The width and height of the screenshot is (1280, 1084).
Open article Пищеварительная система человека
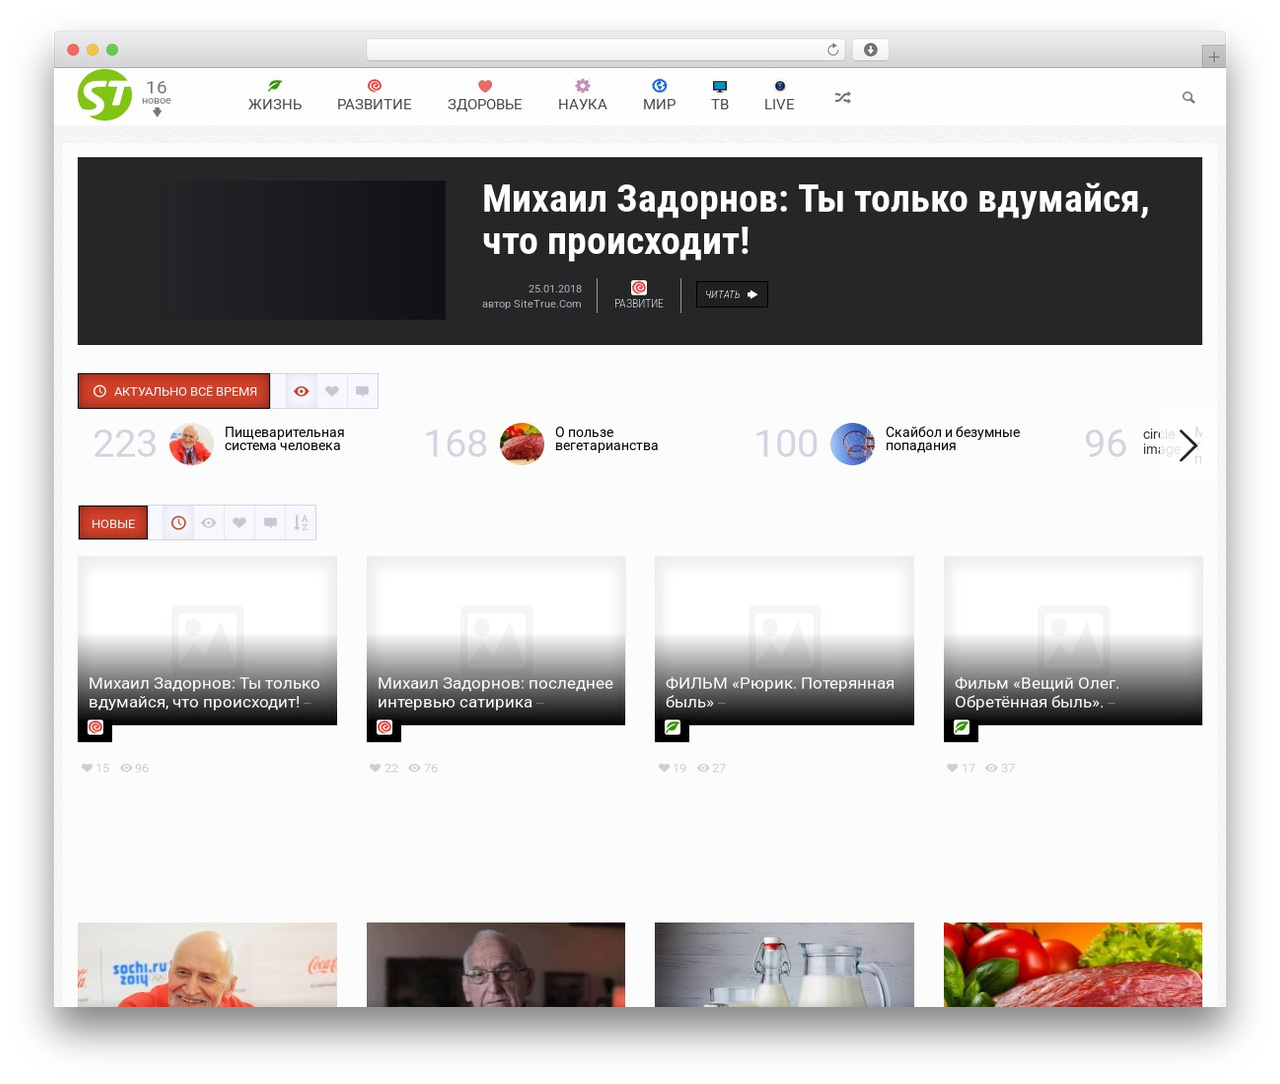click(284, 439)
